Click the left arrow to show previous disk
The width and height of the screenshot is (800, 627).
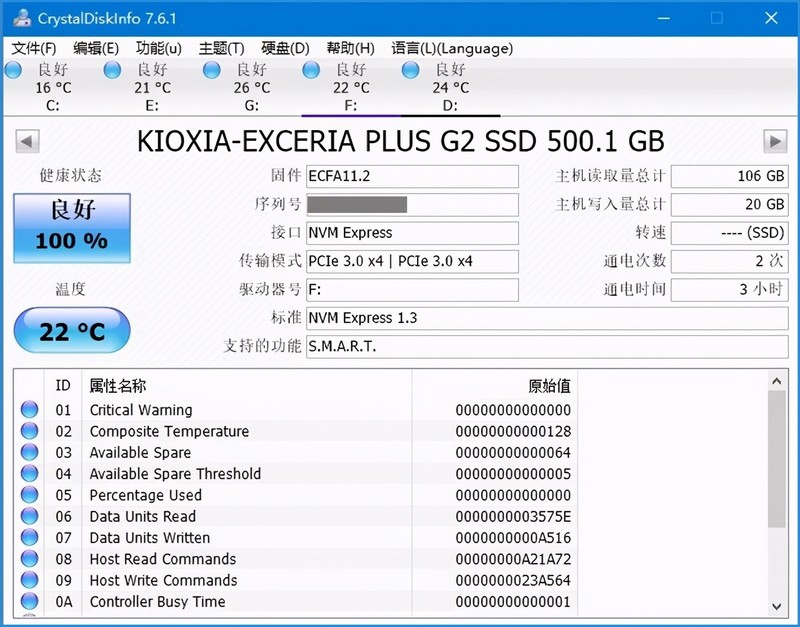(x=25, y=141)
